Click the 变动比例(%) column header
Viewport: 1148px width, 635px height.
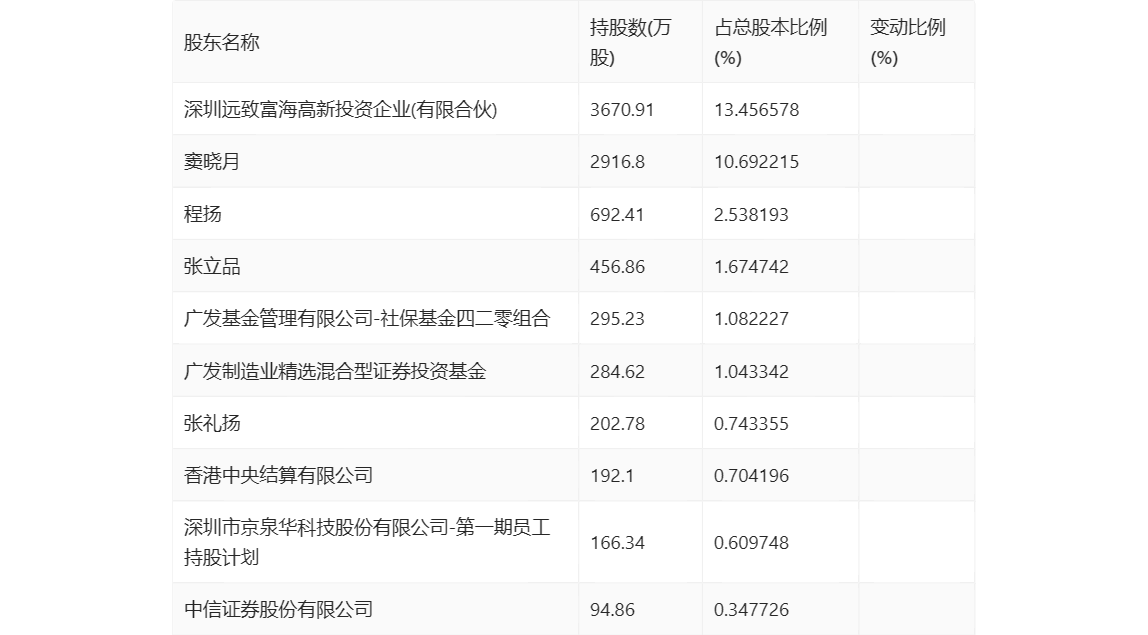[x=908, y=42]
